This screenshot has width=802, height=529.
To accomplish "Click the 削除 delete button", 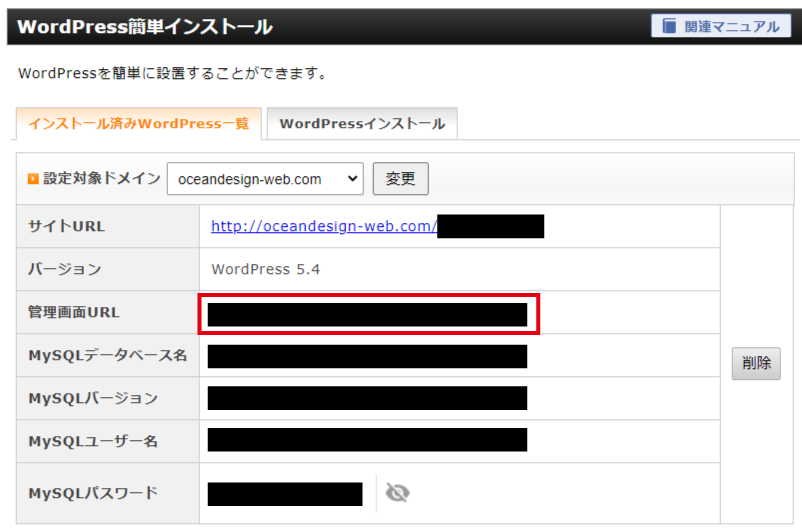I will point(756,363).
